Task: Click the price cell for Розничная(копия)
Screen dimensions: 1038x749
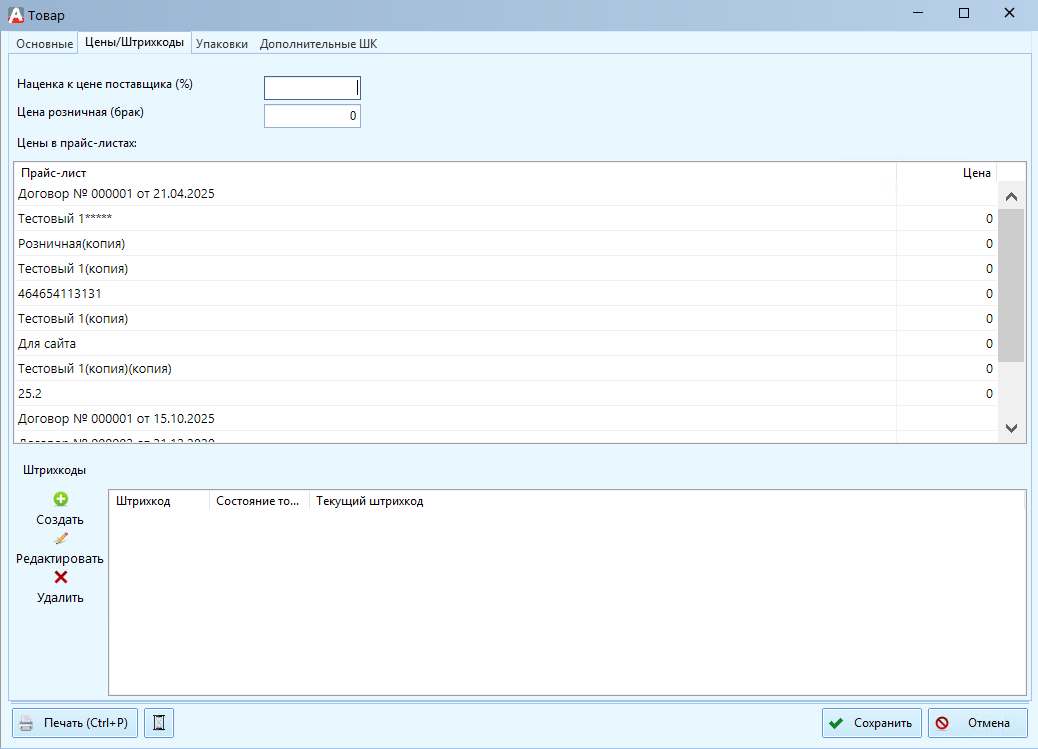Action: [x=947, y=244]
